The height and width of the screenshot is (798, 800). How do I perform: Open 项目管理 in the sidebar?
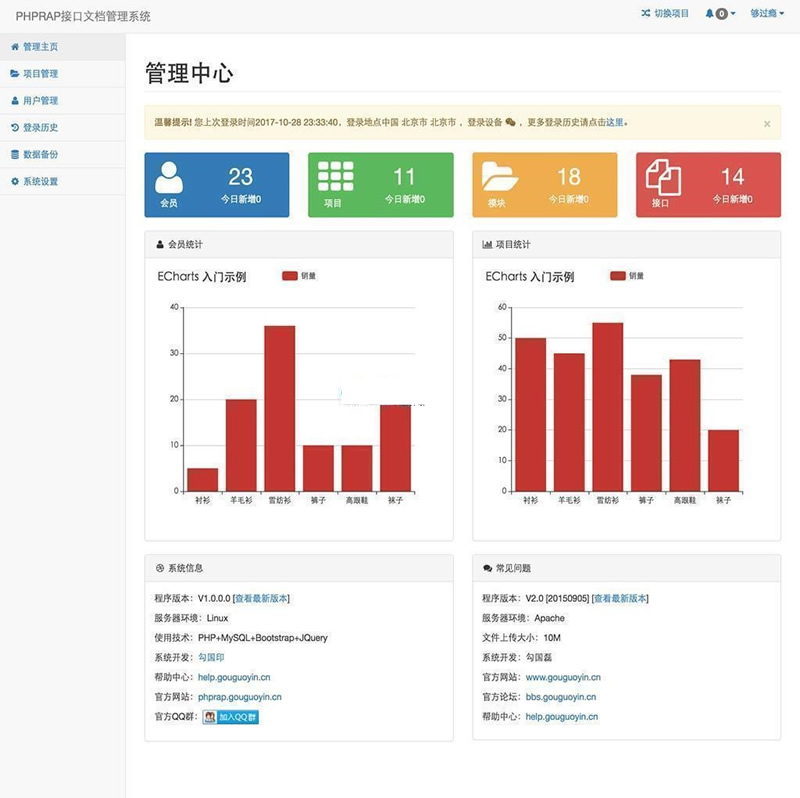click(x=40, y=74)
